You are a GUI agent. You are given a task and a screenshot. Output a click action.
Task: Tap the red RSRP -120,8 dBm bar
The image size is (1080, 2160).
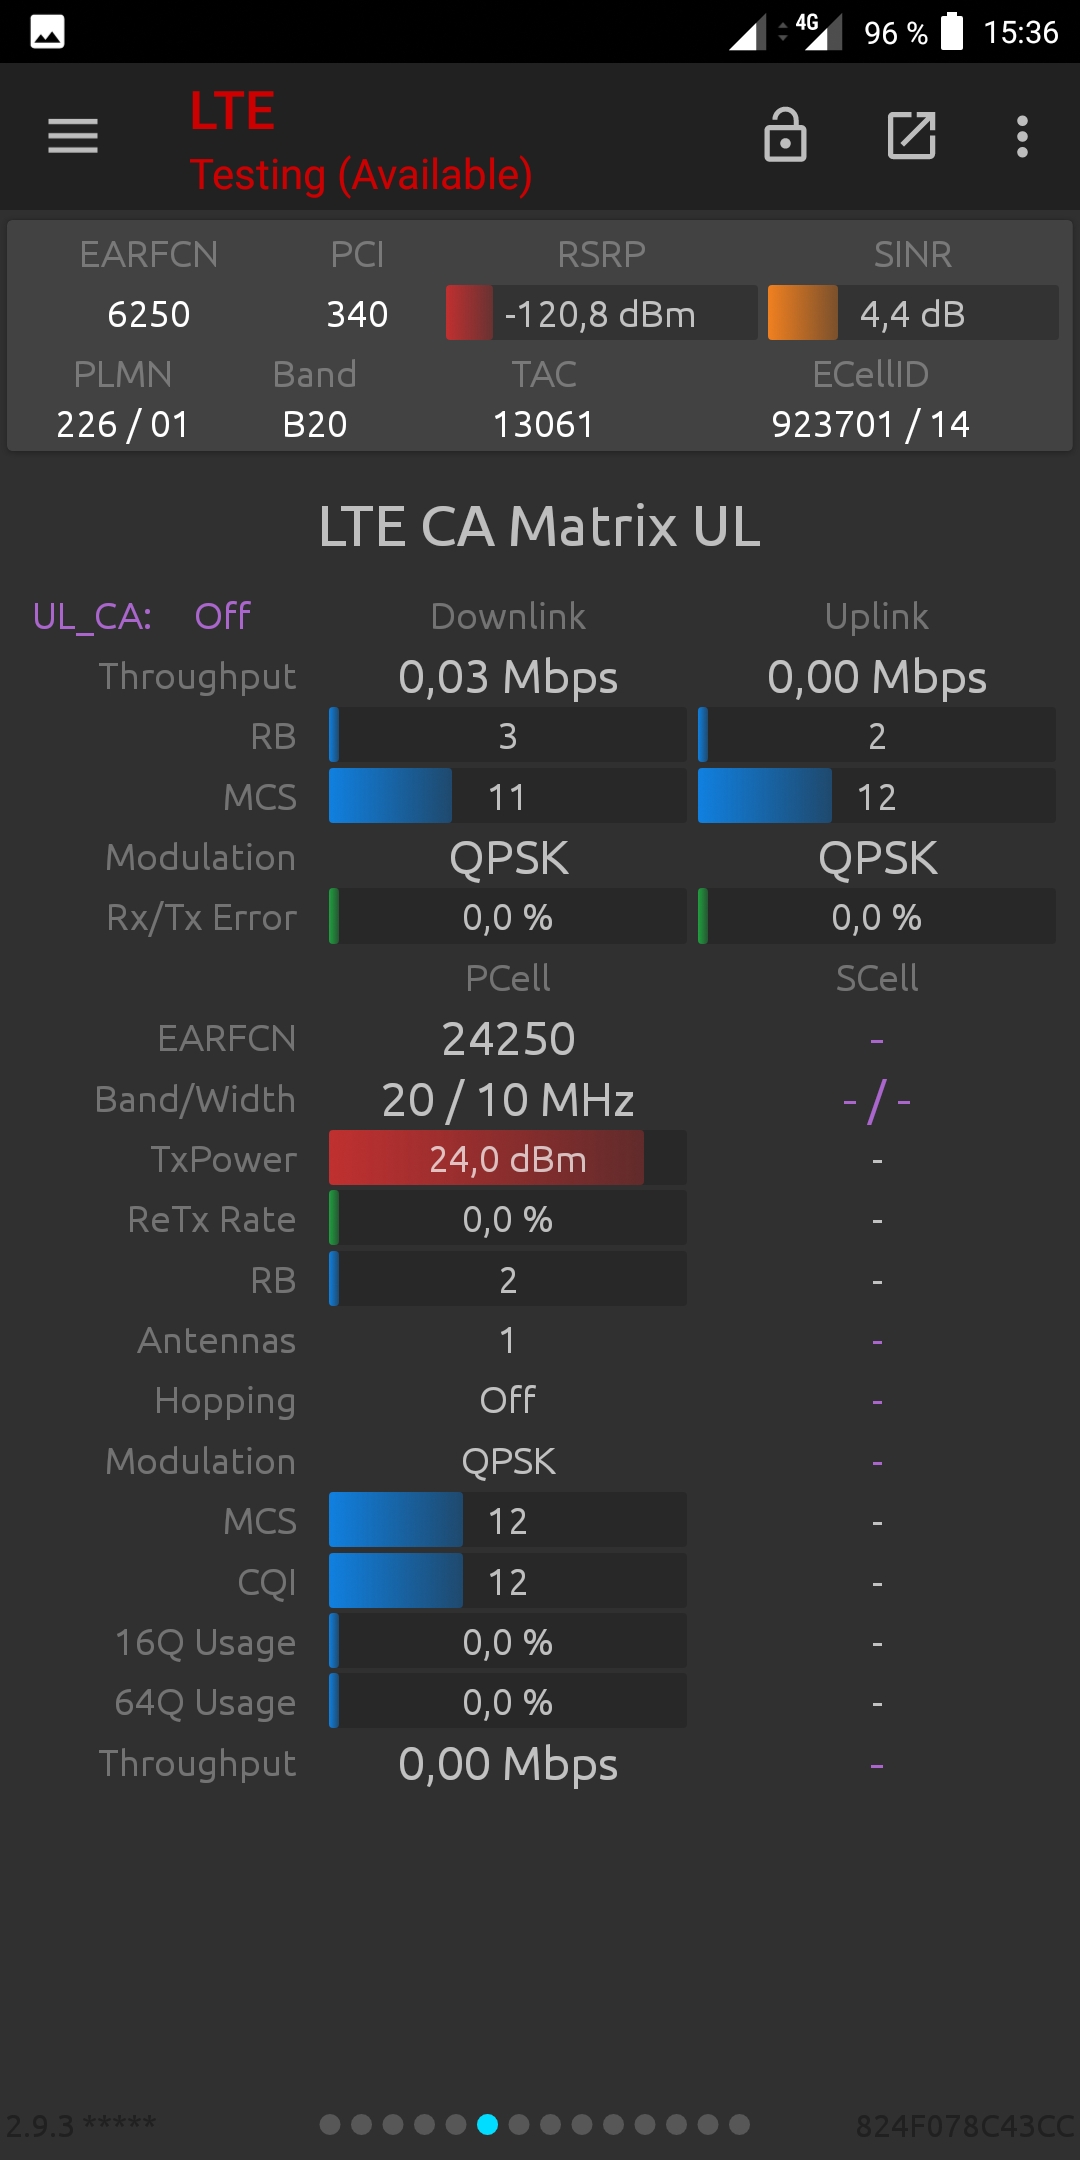(x=601, y=313)
